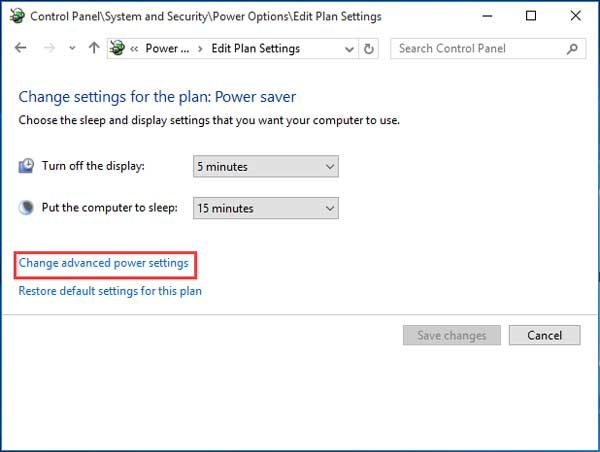
Task: Click the Forward navigation arrow
Action: tap(47, 48)
